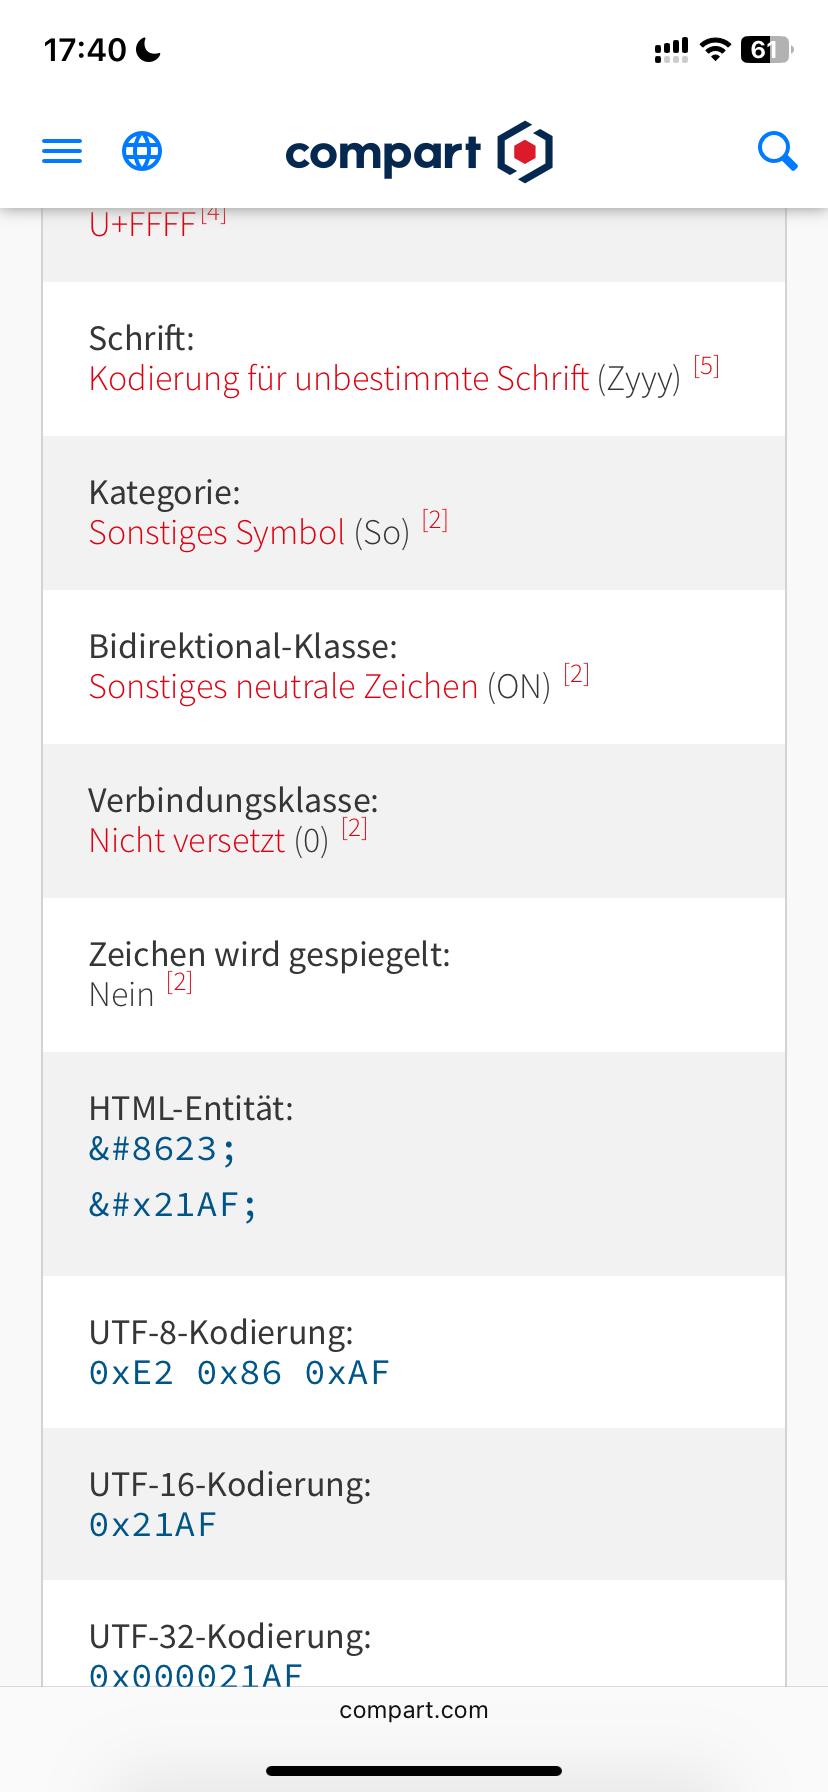
Task: Open footnote [5] next to Zyyy
Action: (x=706, y=366)
